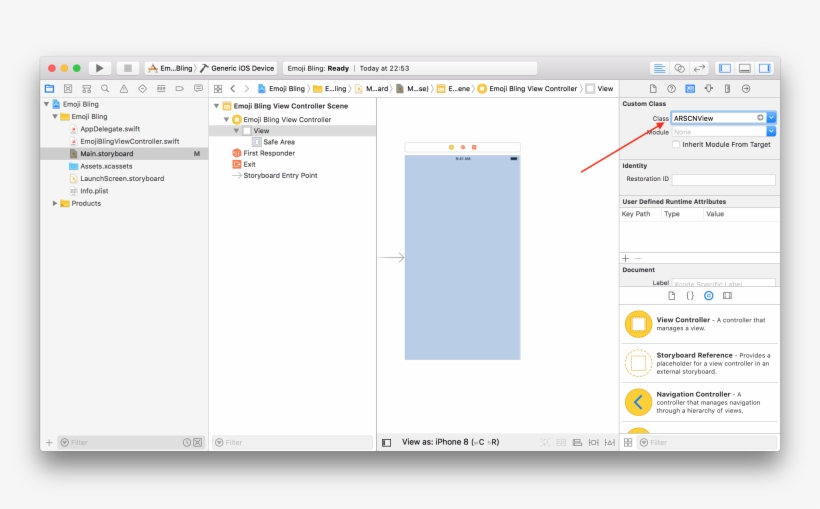Select First Responder in outline
Screen dimensions: 820x509
click(264, 153)
